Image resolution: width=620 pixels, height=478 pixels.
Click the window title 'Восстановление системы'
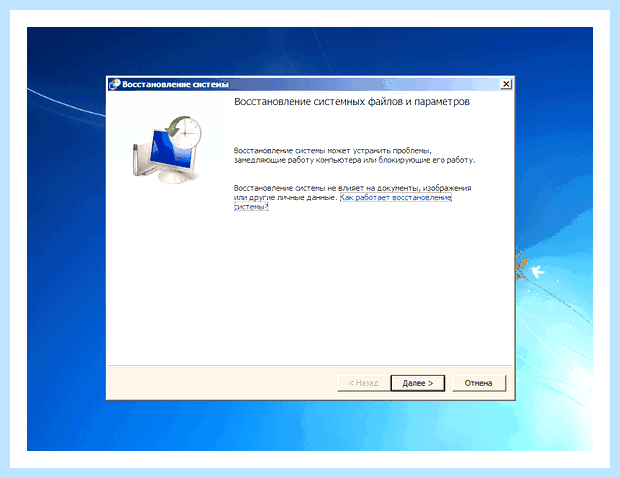[x=175, y=84]
